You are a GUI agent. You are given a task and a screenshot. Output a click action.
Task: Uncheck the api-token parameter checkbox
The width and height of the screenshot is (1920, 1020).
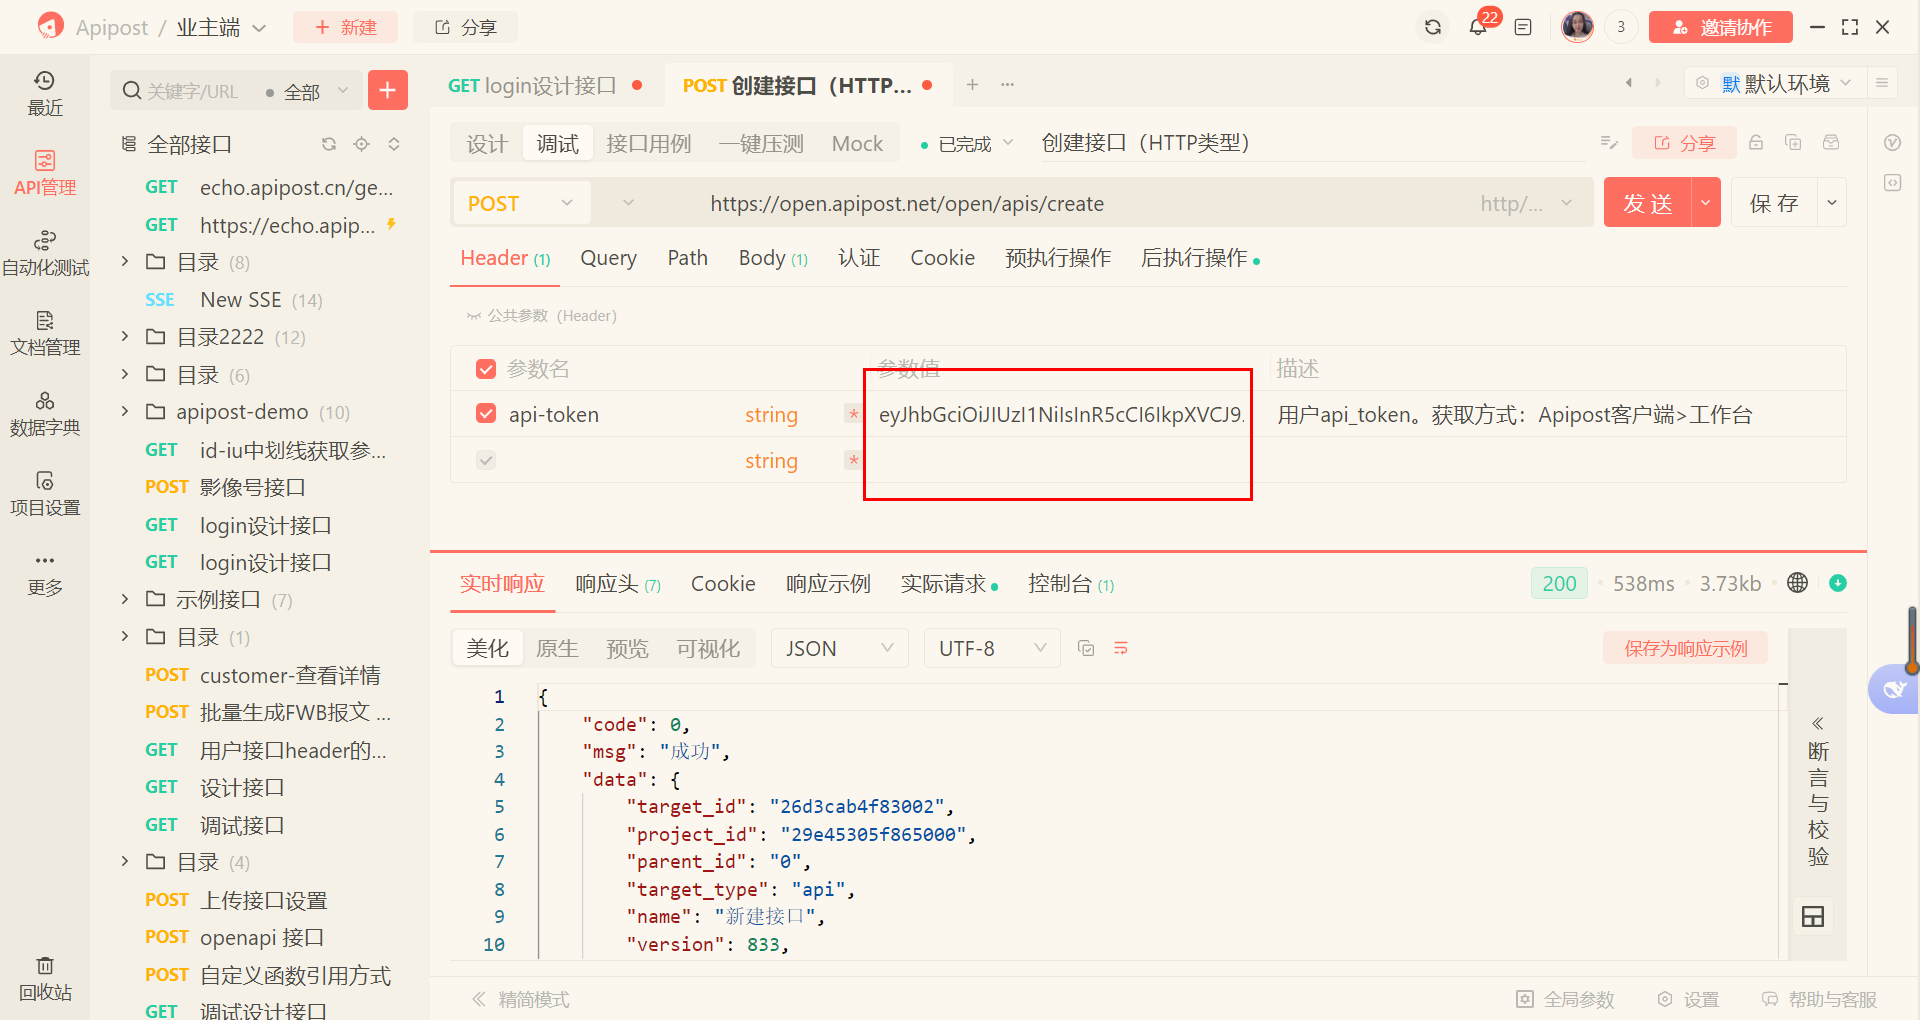(x=486, y=414)
